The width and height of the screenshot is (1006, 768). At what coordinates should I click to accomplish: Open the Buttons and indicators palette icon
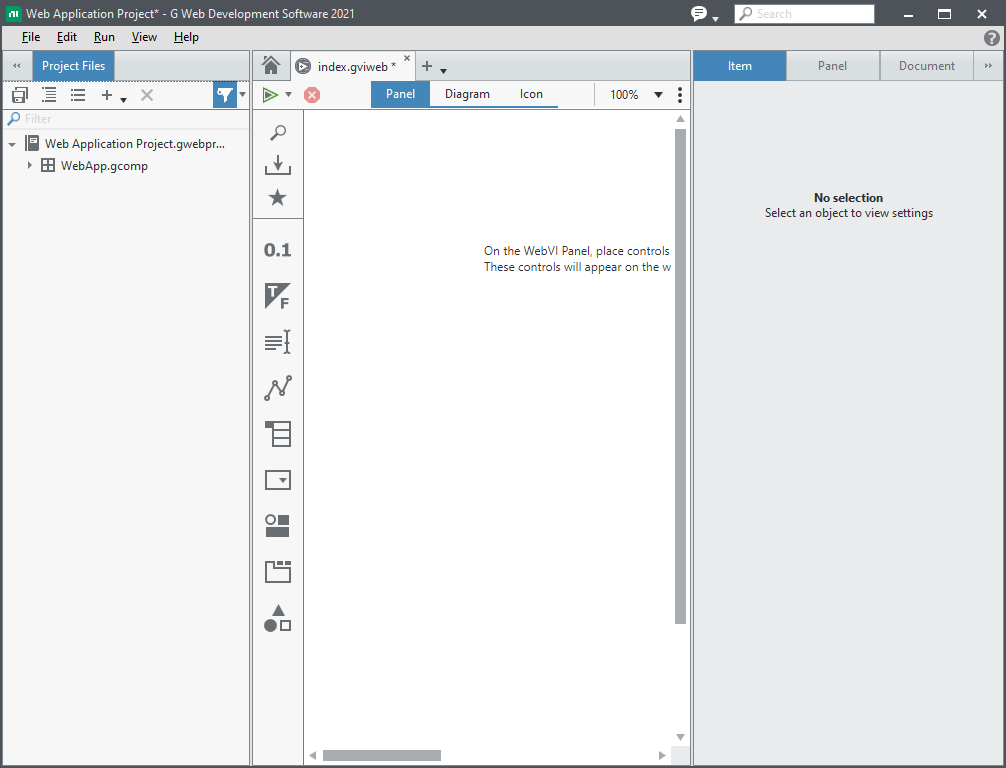[278, 525]
